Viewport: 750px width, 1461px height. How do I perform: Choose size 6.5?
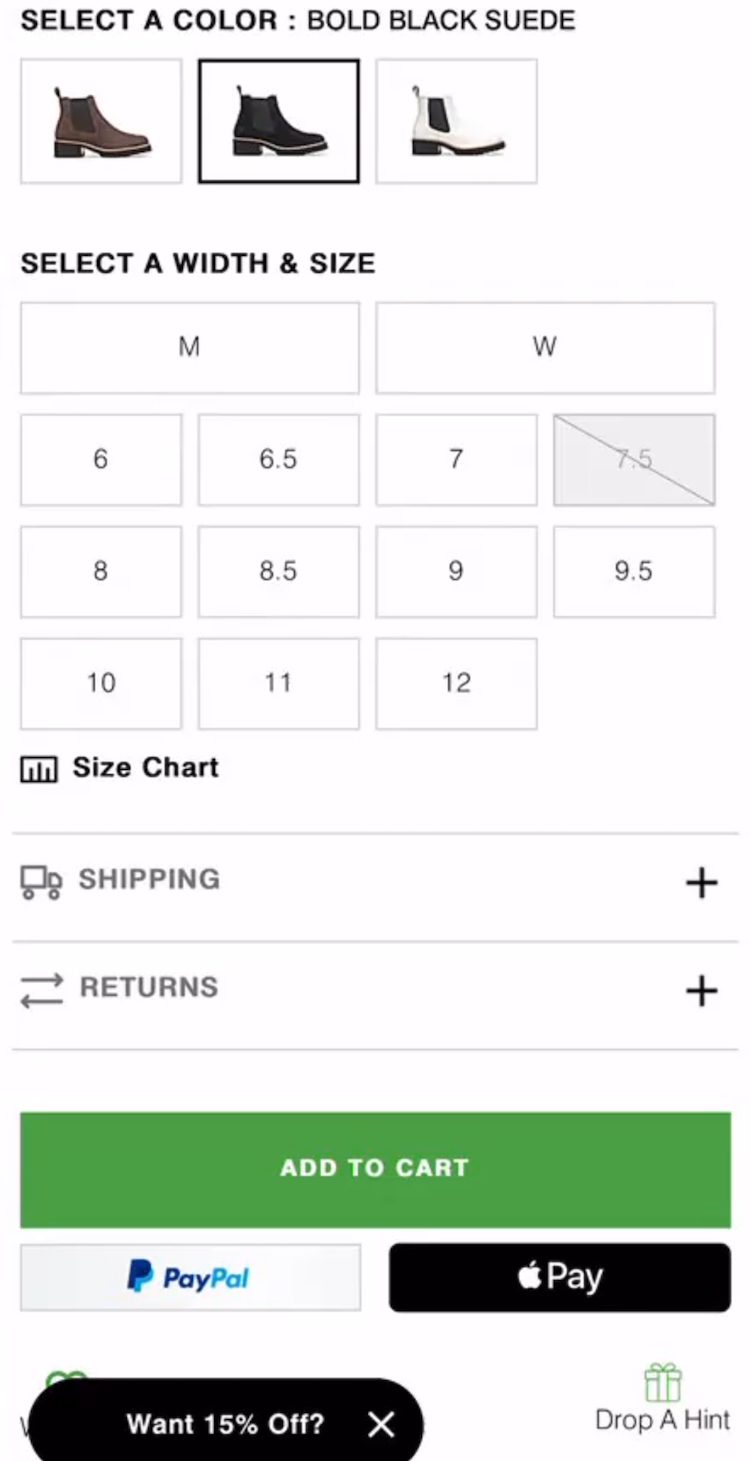pyautogui.click(x=278, y=459)
